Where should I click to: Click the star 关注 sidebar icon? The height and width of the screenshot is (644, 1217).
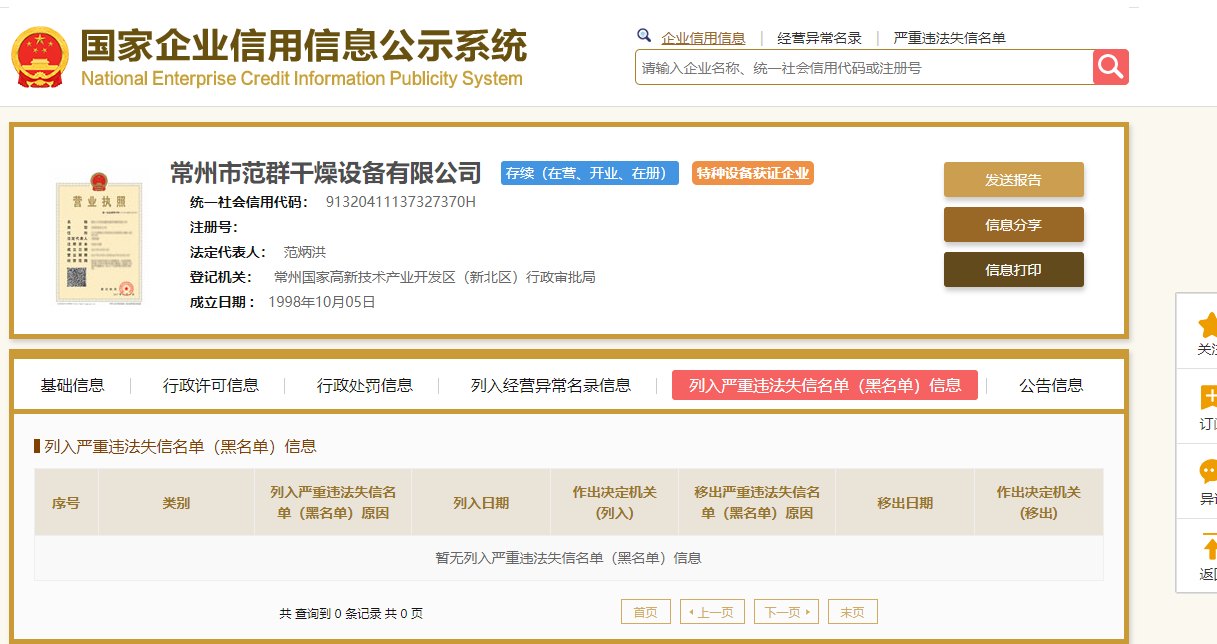(1208, 324)
